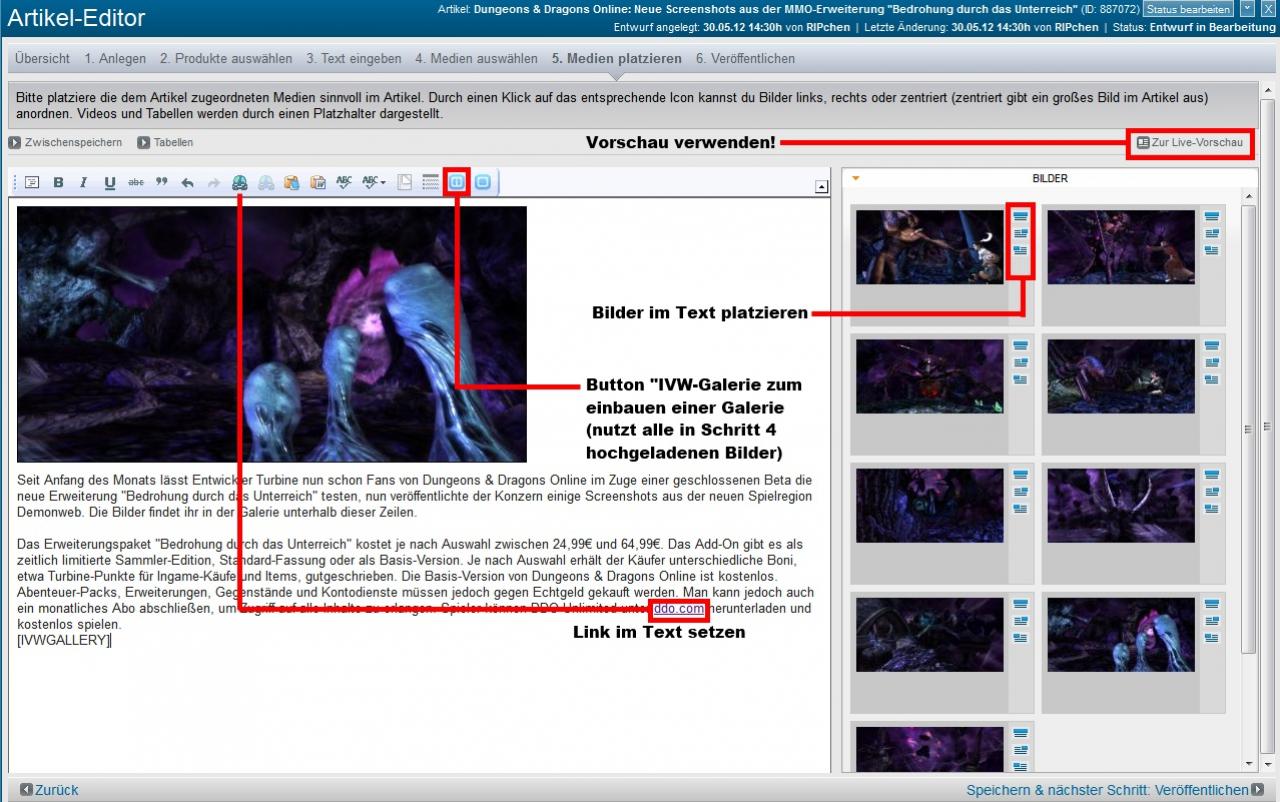Apply underline formatting

109,183
